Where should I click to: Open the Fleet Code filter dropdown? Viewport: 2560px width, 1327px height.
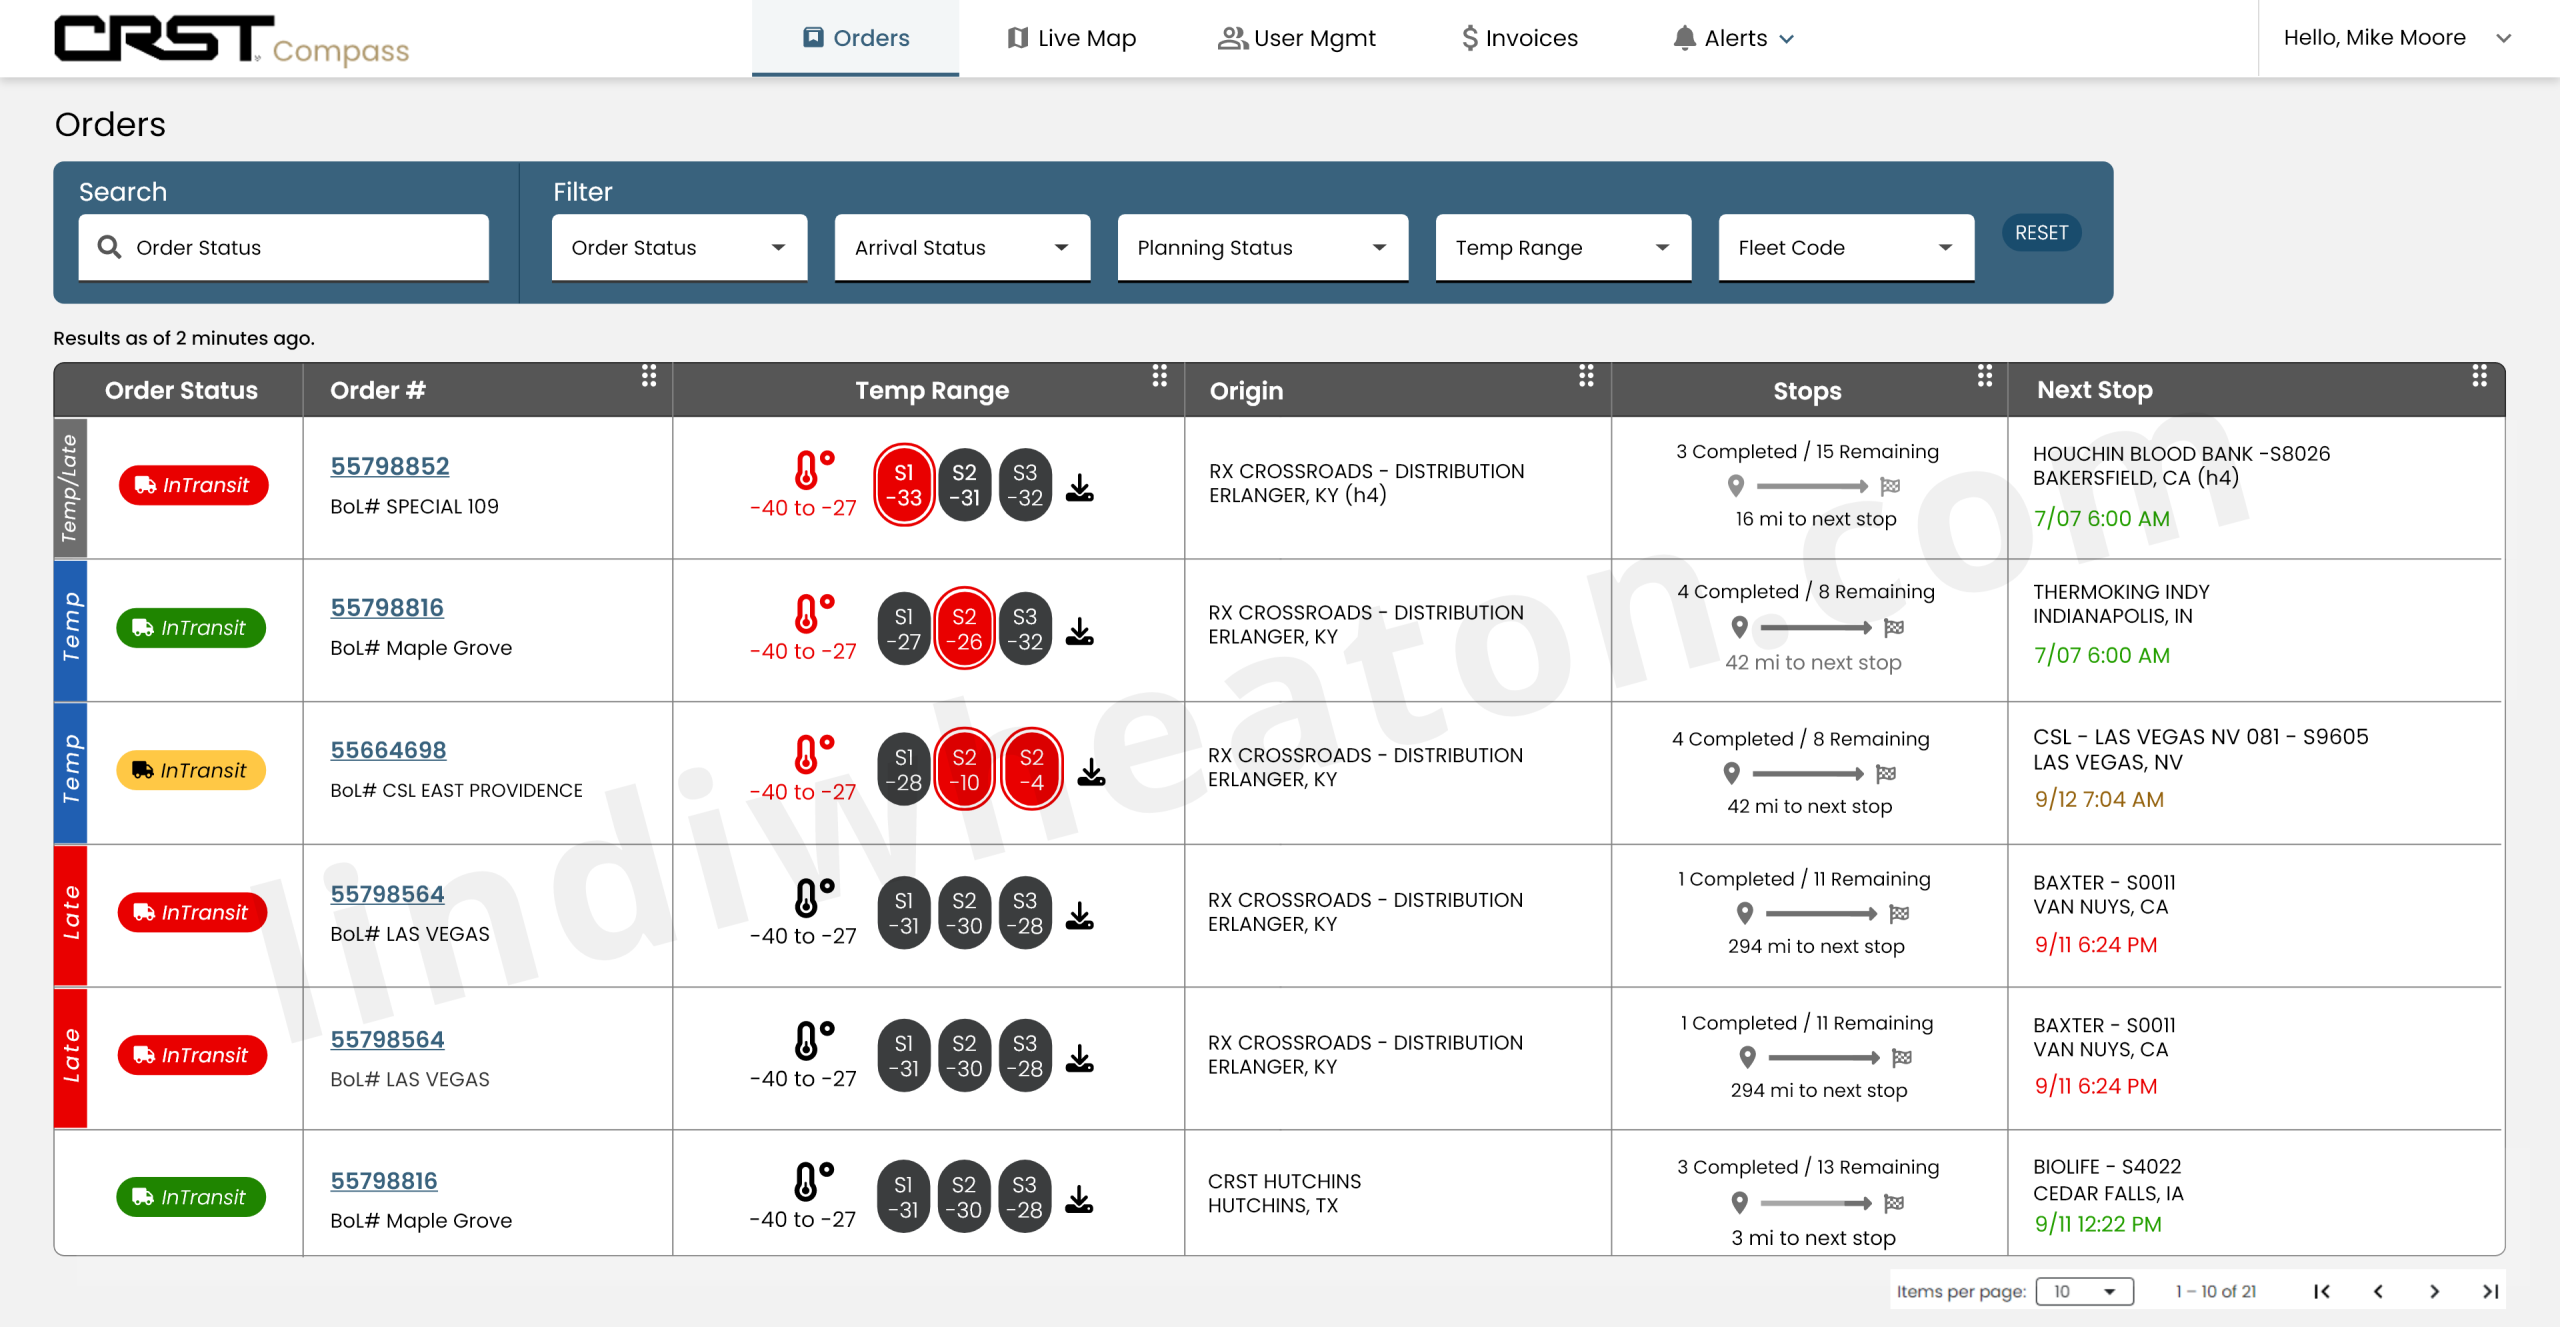point(1844,247)
